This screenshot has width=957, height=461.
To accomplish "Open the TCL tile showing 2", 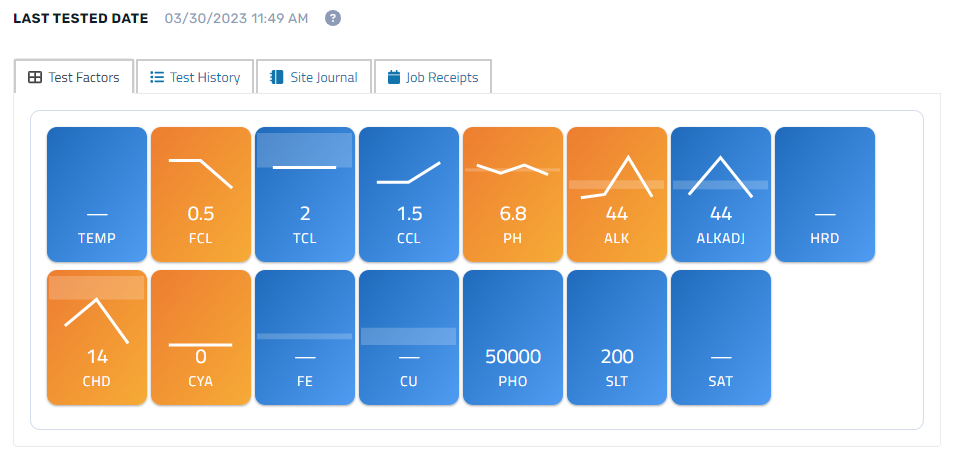I will [x=305, y=195].
